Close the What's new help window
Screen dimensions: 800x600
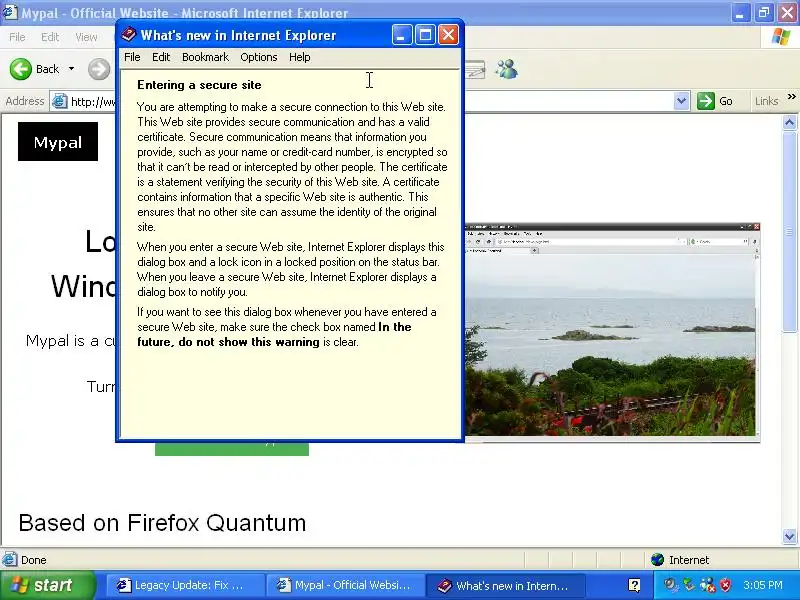coord(448,35)
